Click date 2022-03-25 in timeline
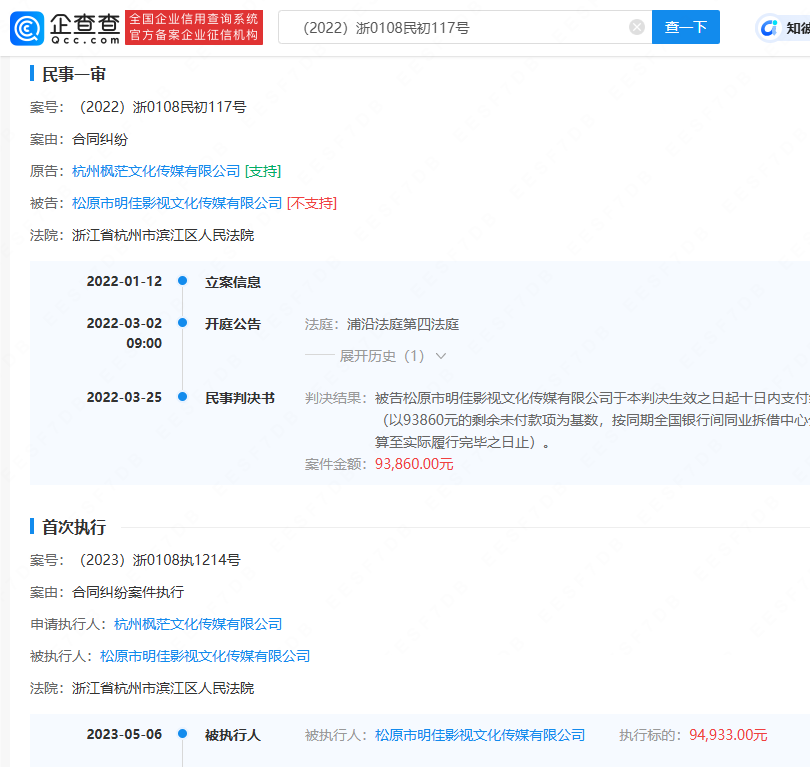The height and width of the screenshot is (767, 810). coord(124,397)
